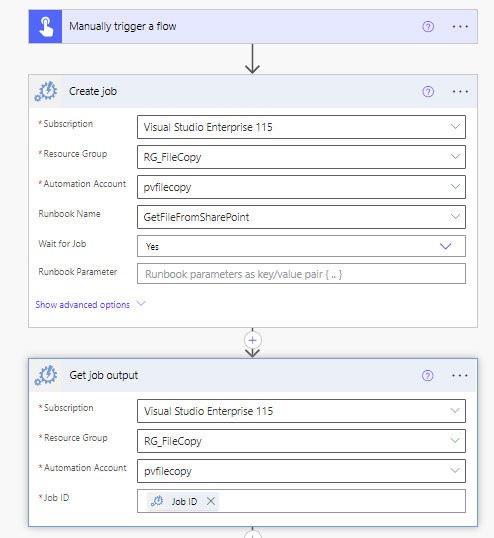This screenshot has height=538, width=494.
Task: Open help for Get job output step
Action: 427,375
